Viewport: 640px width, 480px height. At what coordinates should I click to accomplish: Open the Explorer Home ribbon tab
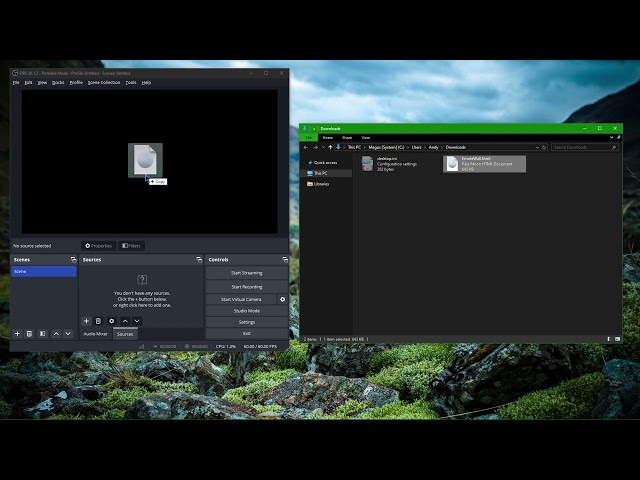tap(328, 138)
